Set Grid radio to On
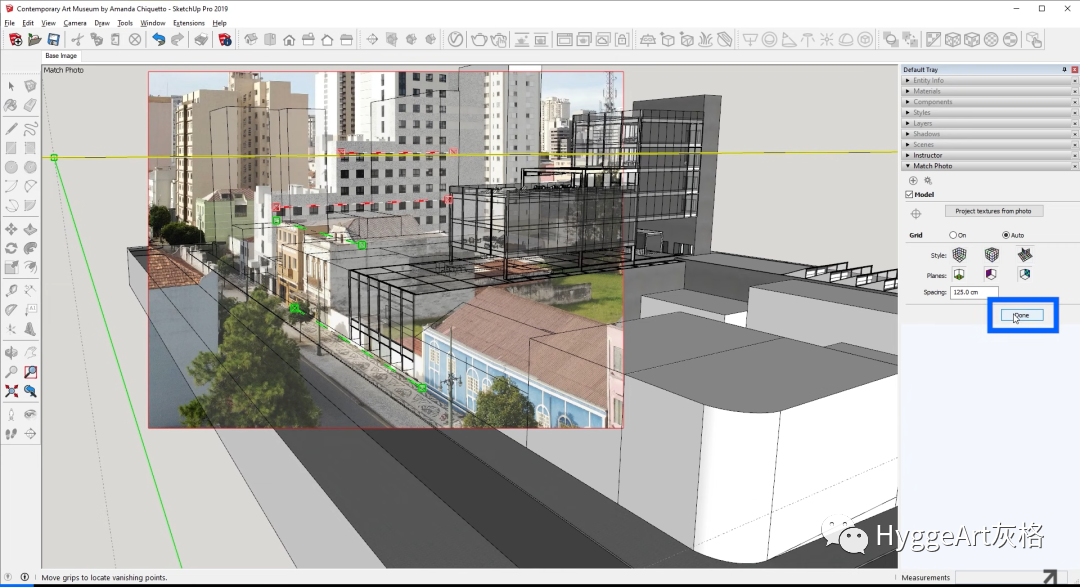The width and height of the screenshot is (1080, 587). point(953,235)
